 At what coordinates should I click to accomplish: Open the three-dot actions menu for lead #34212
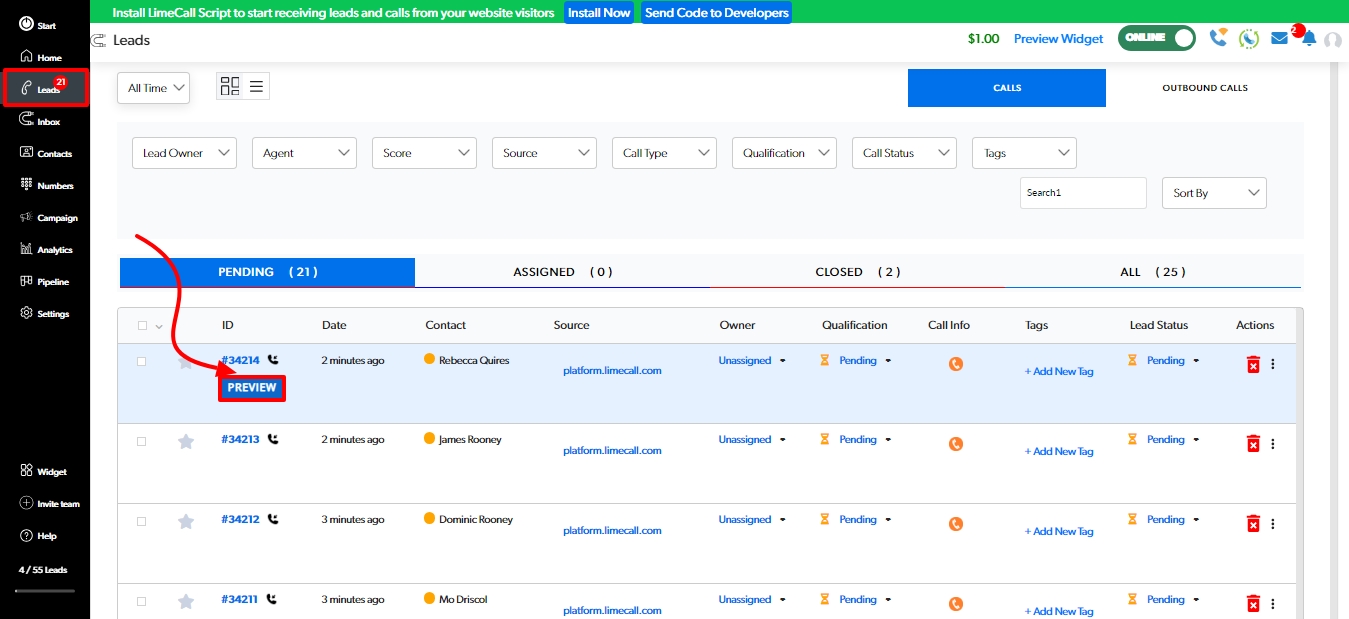tap(1273, 524)
